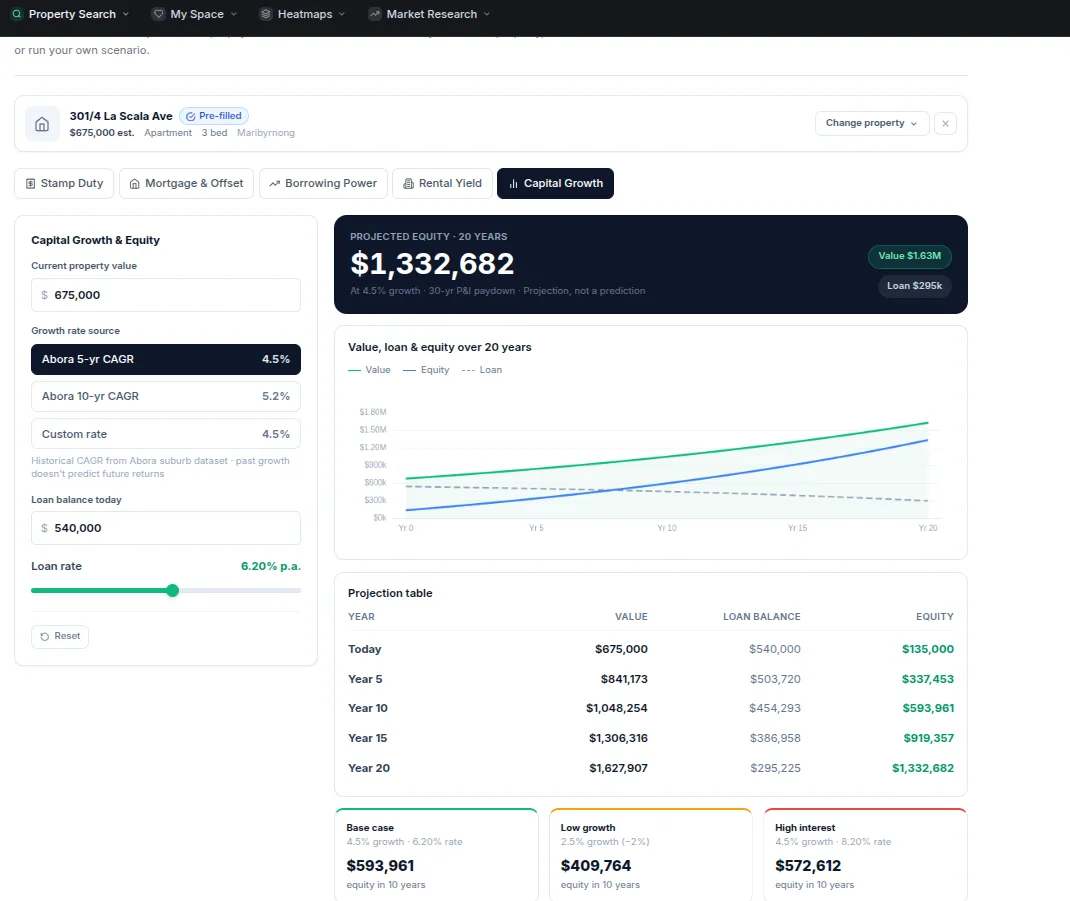This screenshot has height=901, width=1070.
Task: Open the Low growth scenario card
Action: pyautogui.click(x=651, y=855)
